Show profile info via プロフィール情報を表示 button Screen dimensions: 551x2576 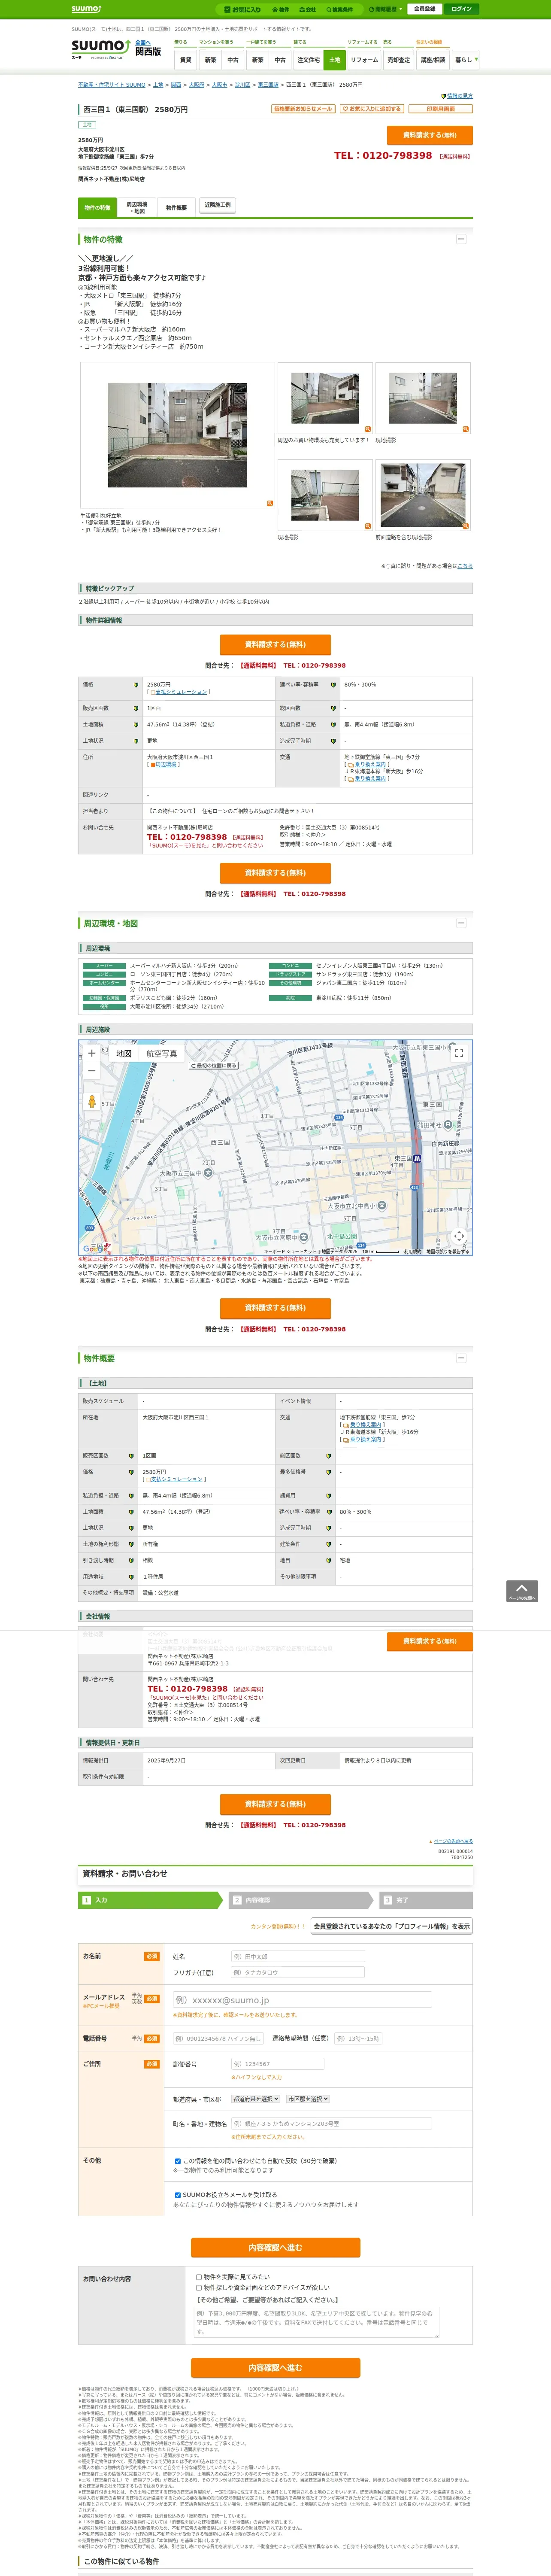tap(391, 1926)
